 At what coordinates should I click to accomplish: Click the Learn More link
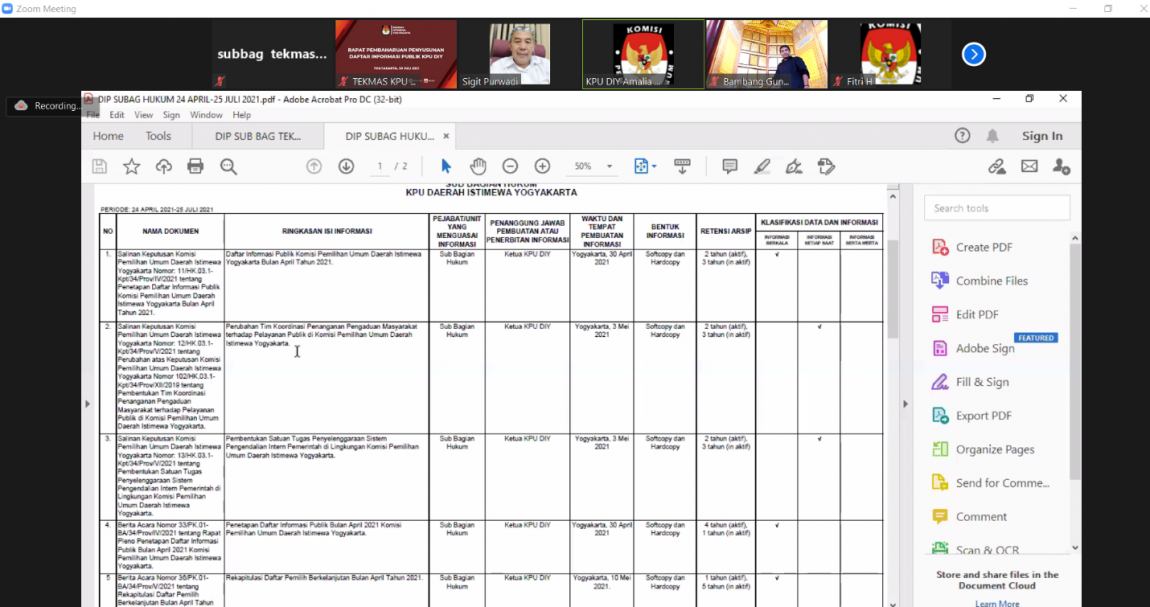pyautogui.click(x=997, y=603)
